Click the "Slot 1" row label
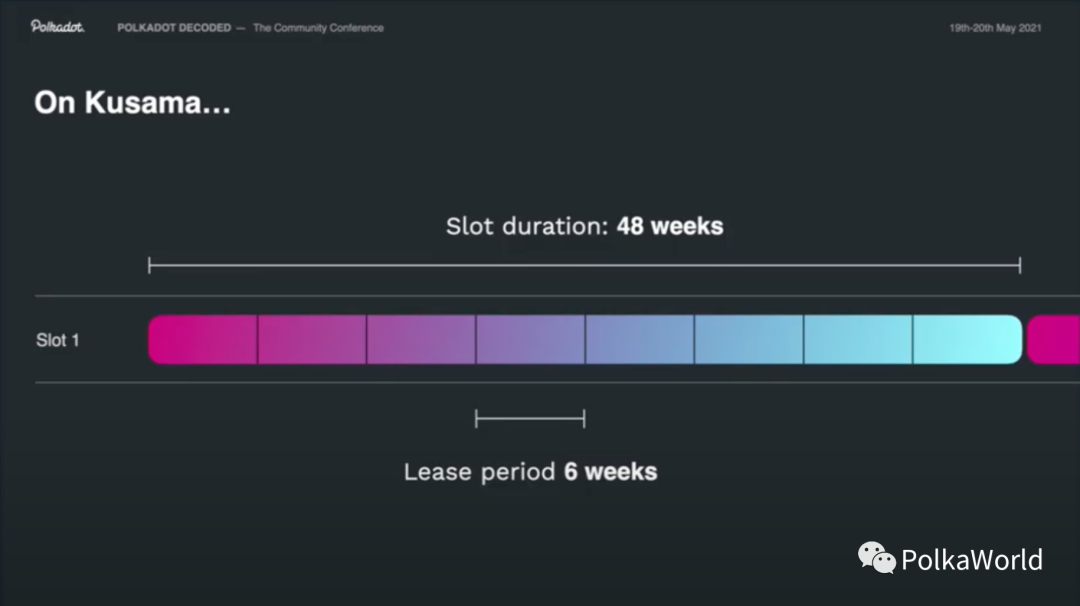This screenshot has width=1080, height=606. click(58, 340)
